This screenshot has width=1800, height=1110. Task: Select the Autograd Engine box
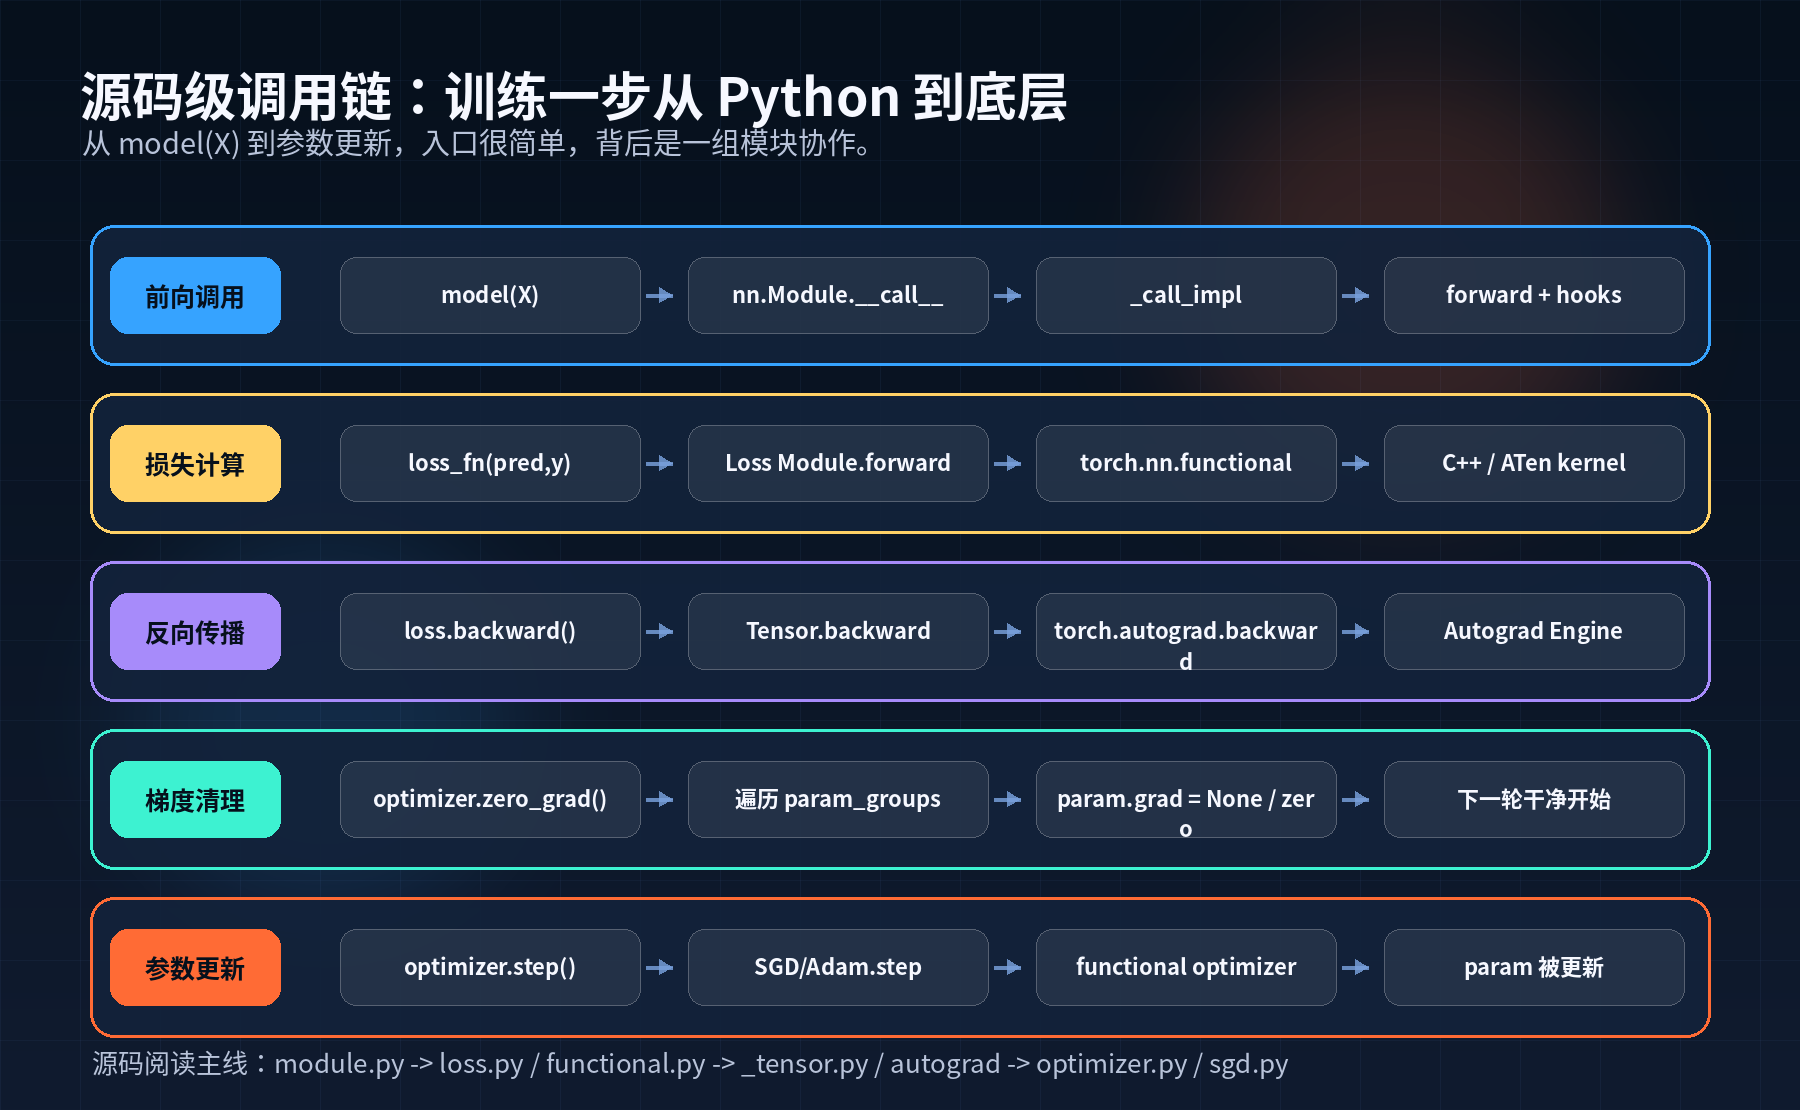[1534, 631]
